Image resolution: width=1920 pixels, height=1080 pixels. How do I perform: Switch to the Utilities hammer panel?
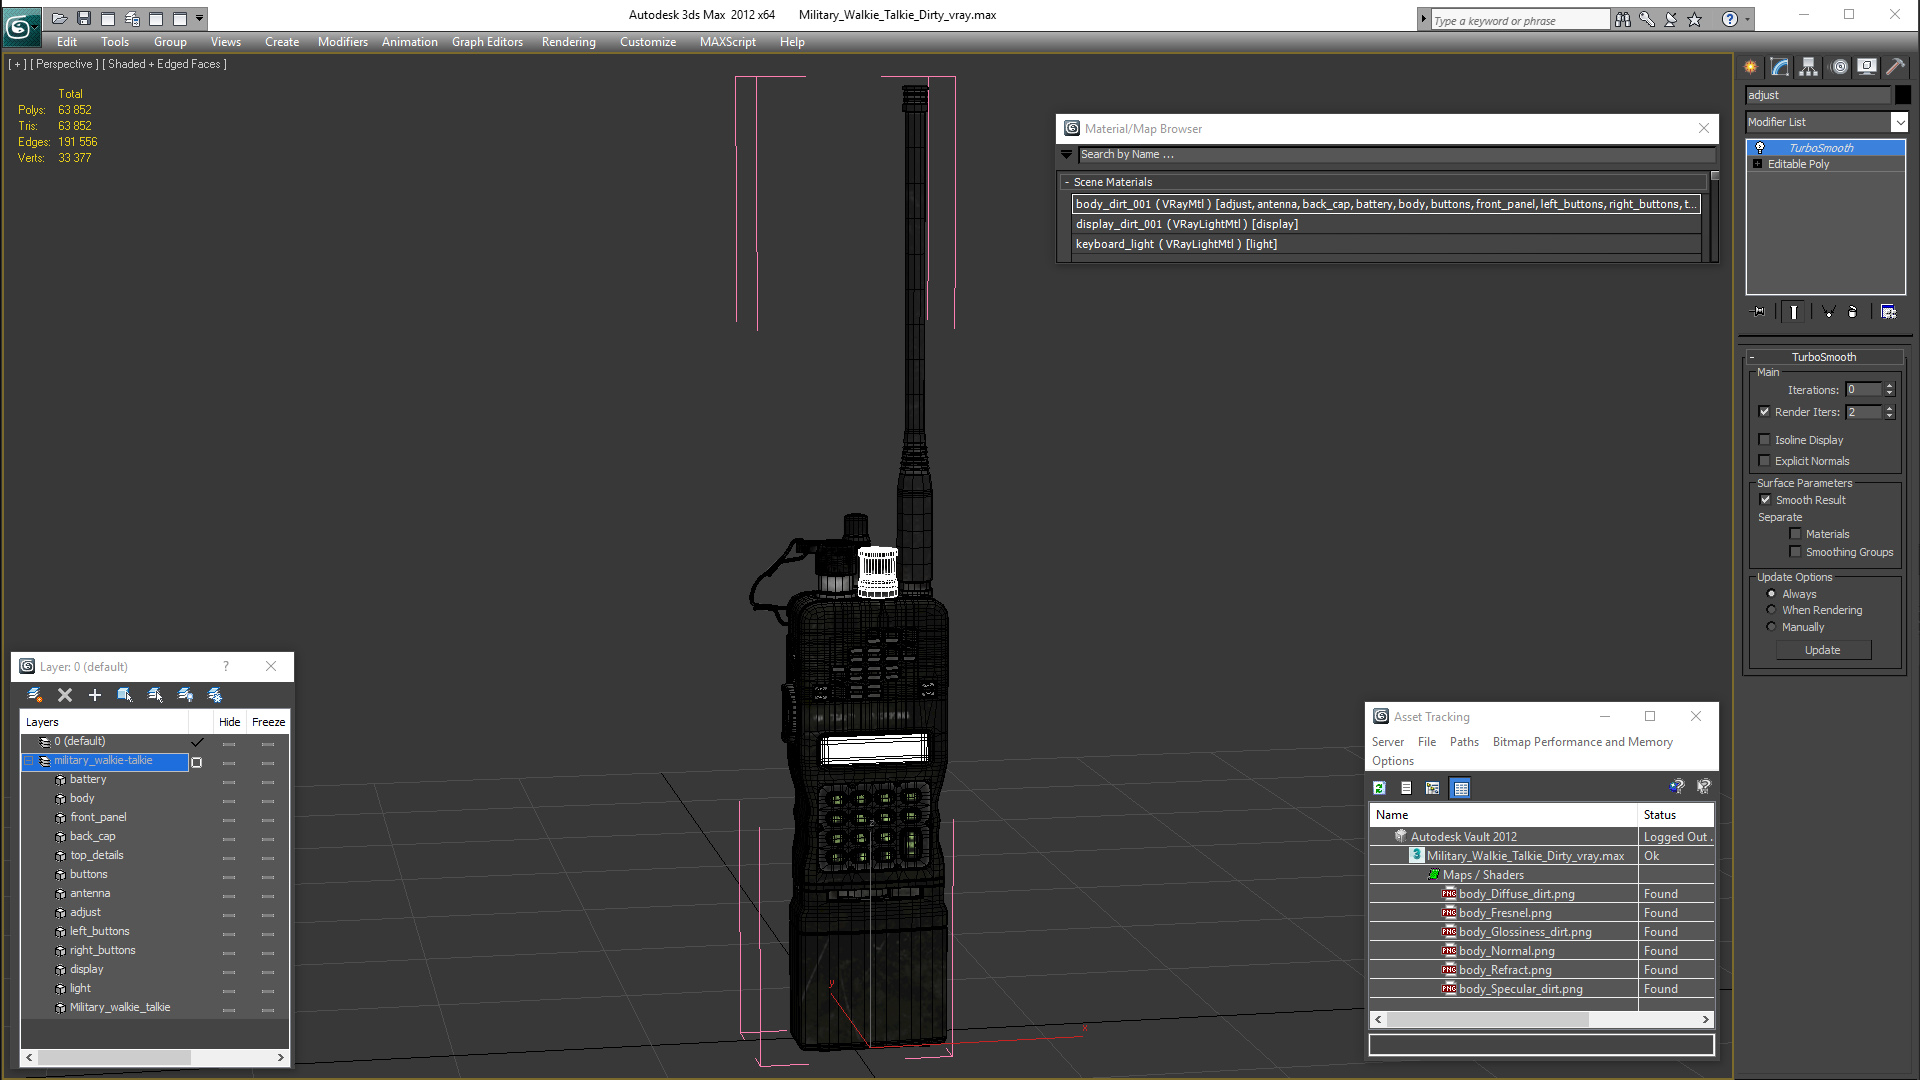(x=1894, y=67)
